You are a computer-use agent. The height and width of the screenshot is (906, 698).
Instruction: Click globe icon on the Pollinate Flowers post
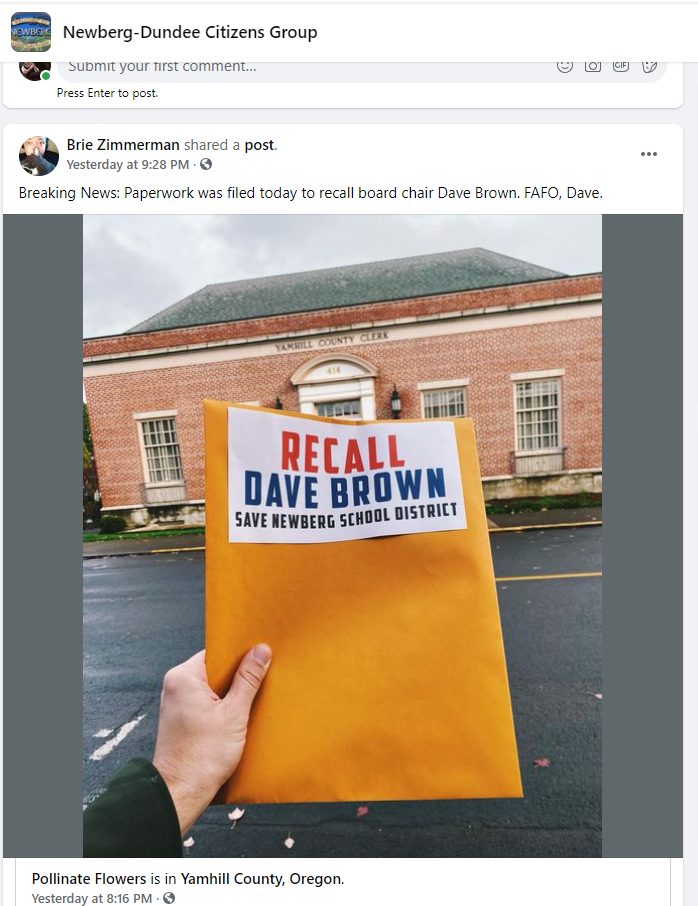coord(169,898)
